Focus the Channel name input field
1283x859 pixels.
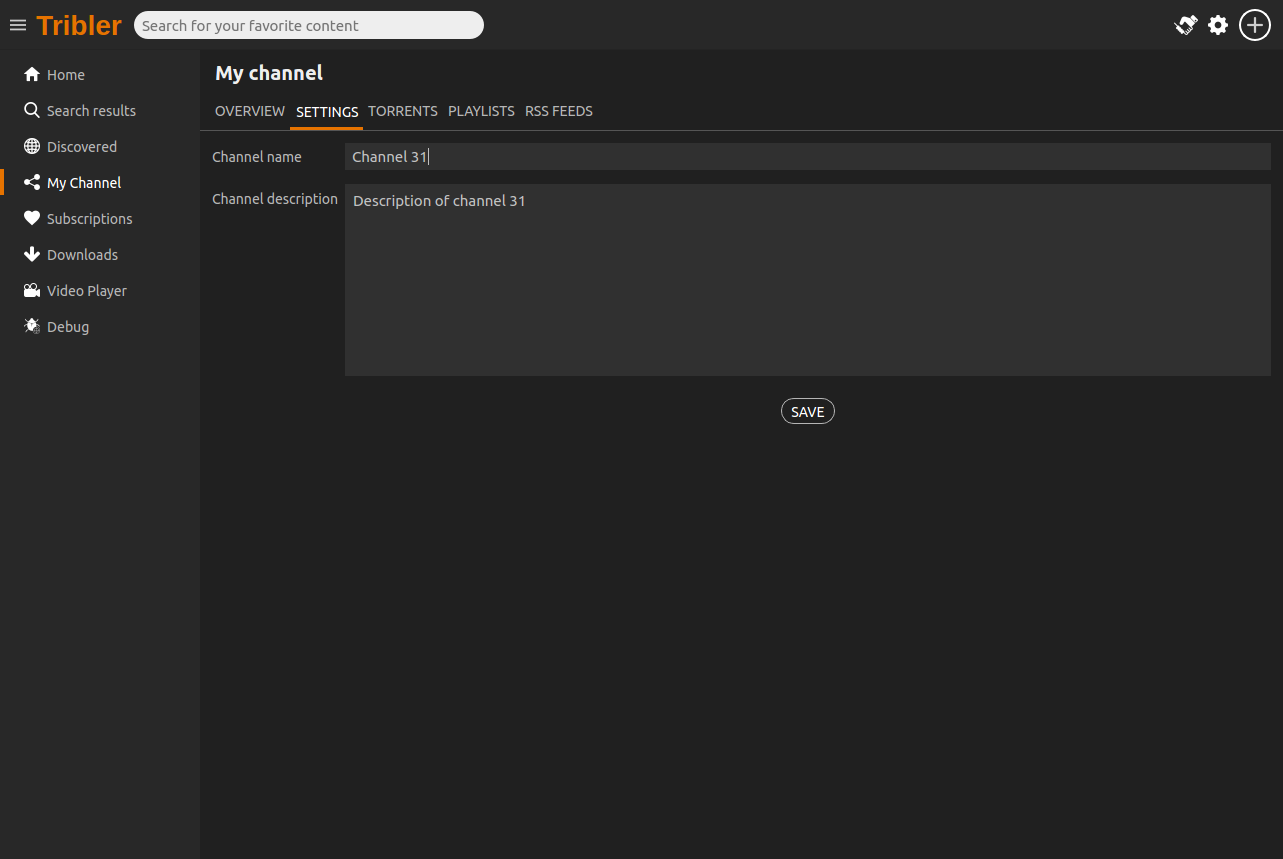tap(807, 157)
